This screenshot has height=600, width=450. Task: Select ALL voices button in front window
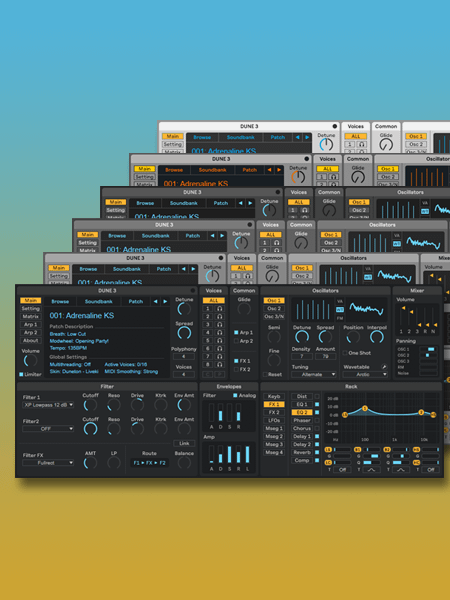214,300
